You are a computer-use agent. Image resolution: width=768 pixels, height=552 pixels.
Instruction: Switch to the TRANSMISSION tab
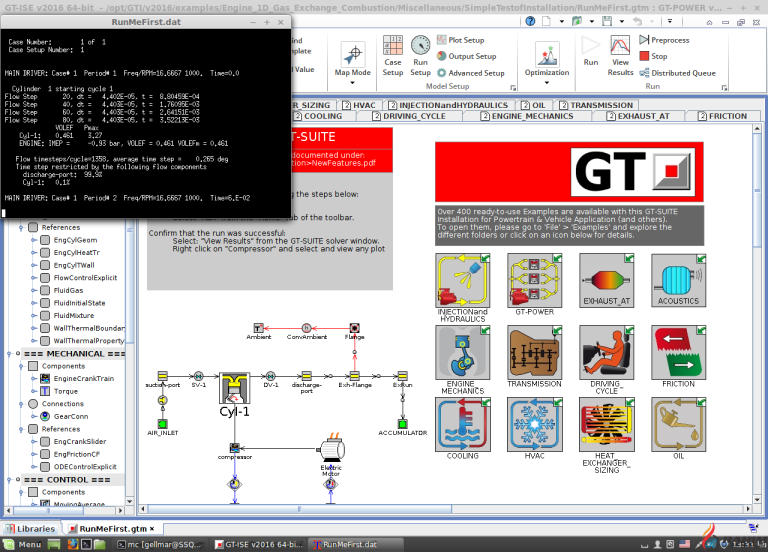[x=596, y=105]
